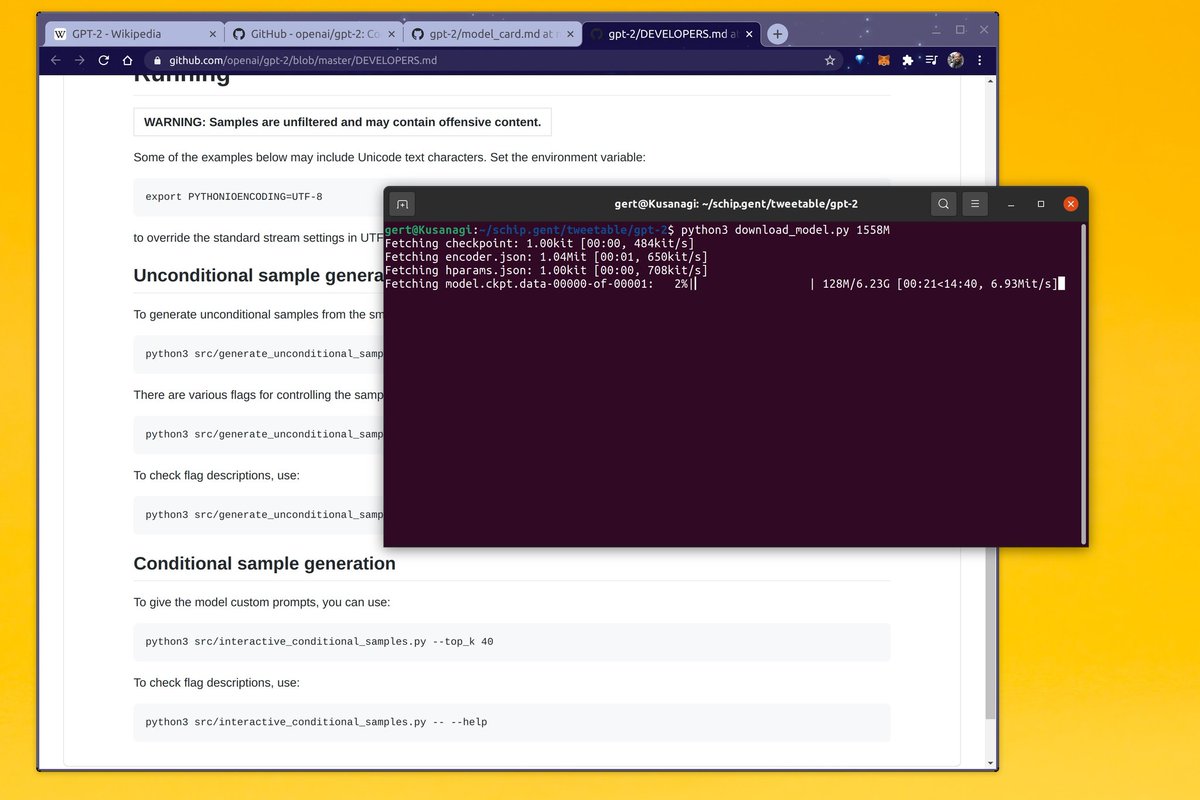The height and width of the screenshot is (800, 1200).
Task: Click the 'Some of the examples below' paragraph
Action: coord(390,157)
